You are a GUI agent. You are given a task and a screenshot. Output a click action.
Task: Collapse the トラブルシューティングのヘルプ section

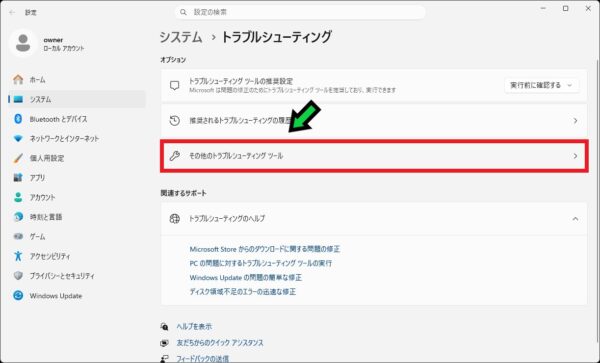[575, 219]
